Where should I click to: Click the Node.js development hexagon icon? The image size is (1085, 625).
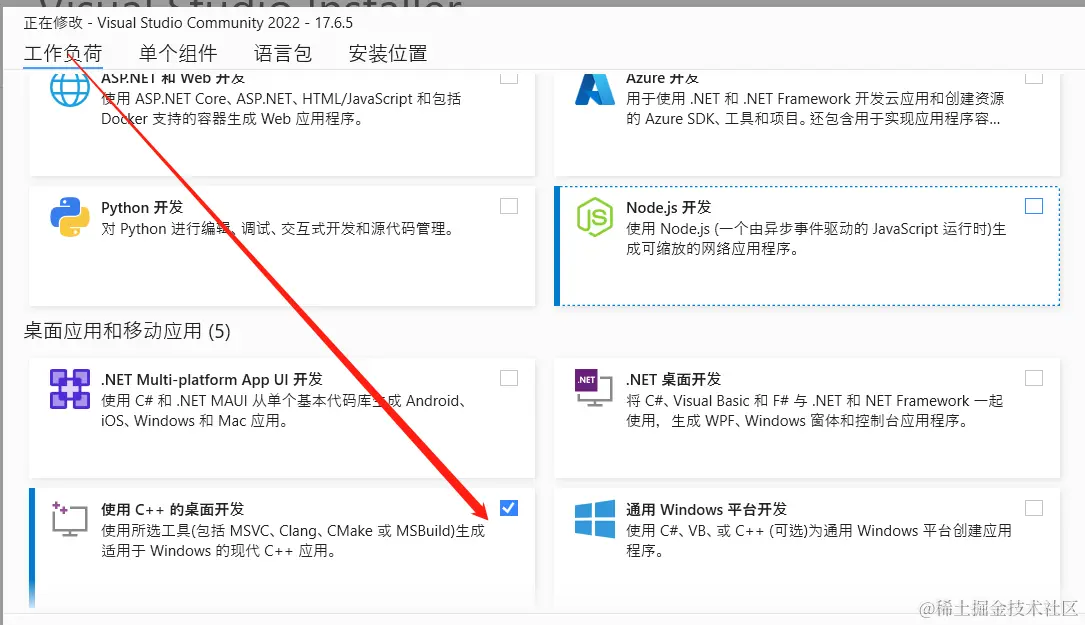click(x=594, y=217)
